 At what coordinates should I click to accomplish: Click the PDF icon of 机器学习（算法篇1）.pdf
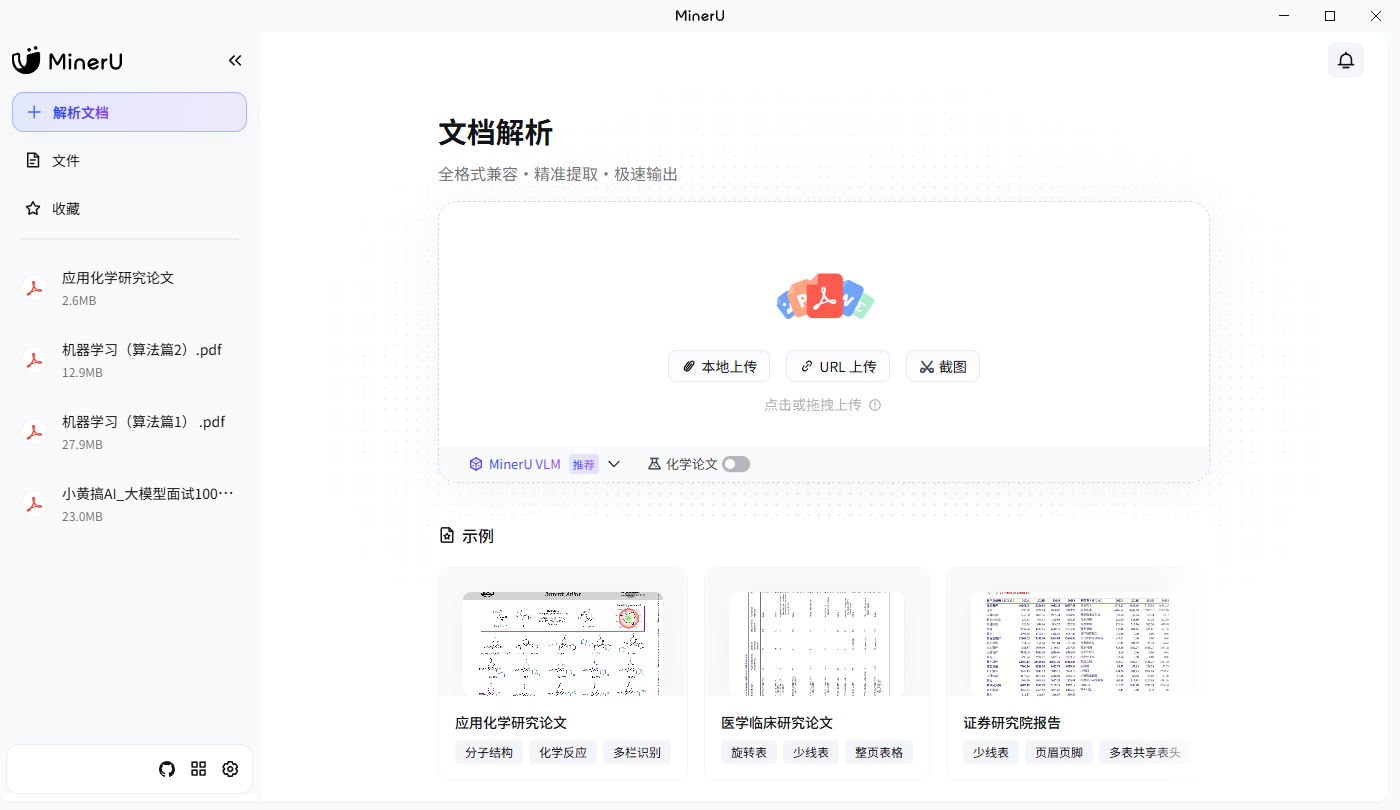click(34, 432)
